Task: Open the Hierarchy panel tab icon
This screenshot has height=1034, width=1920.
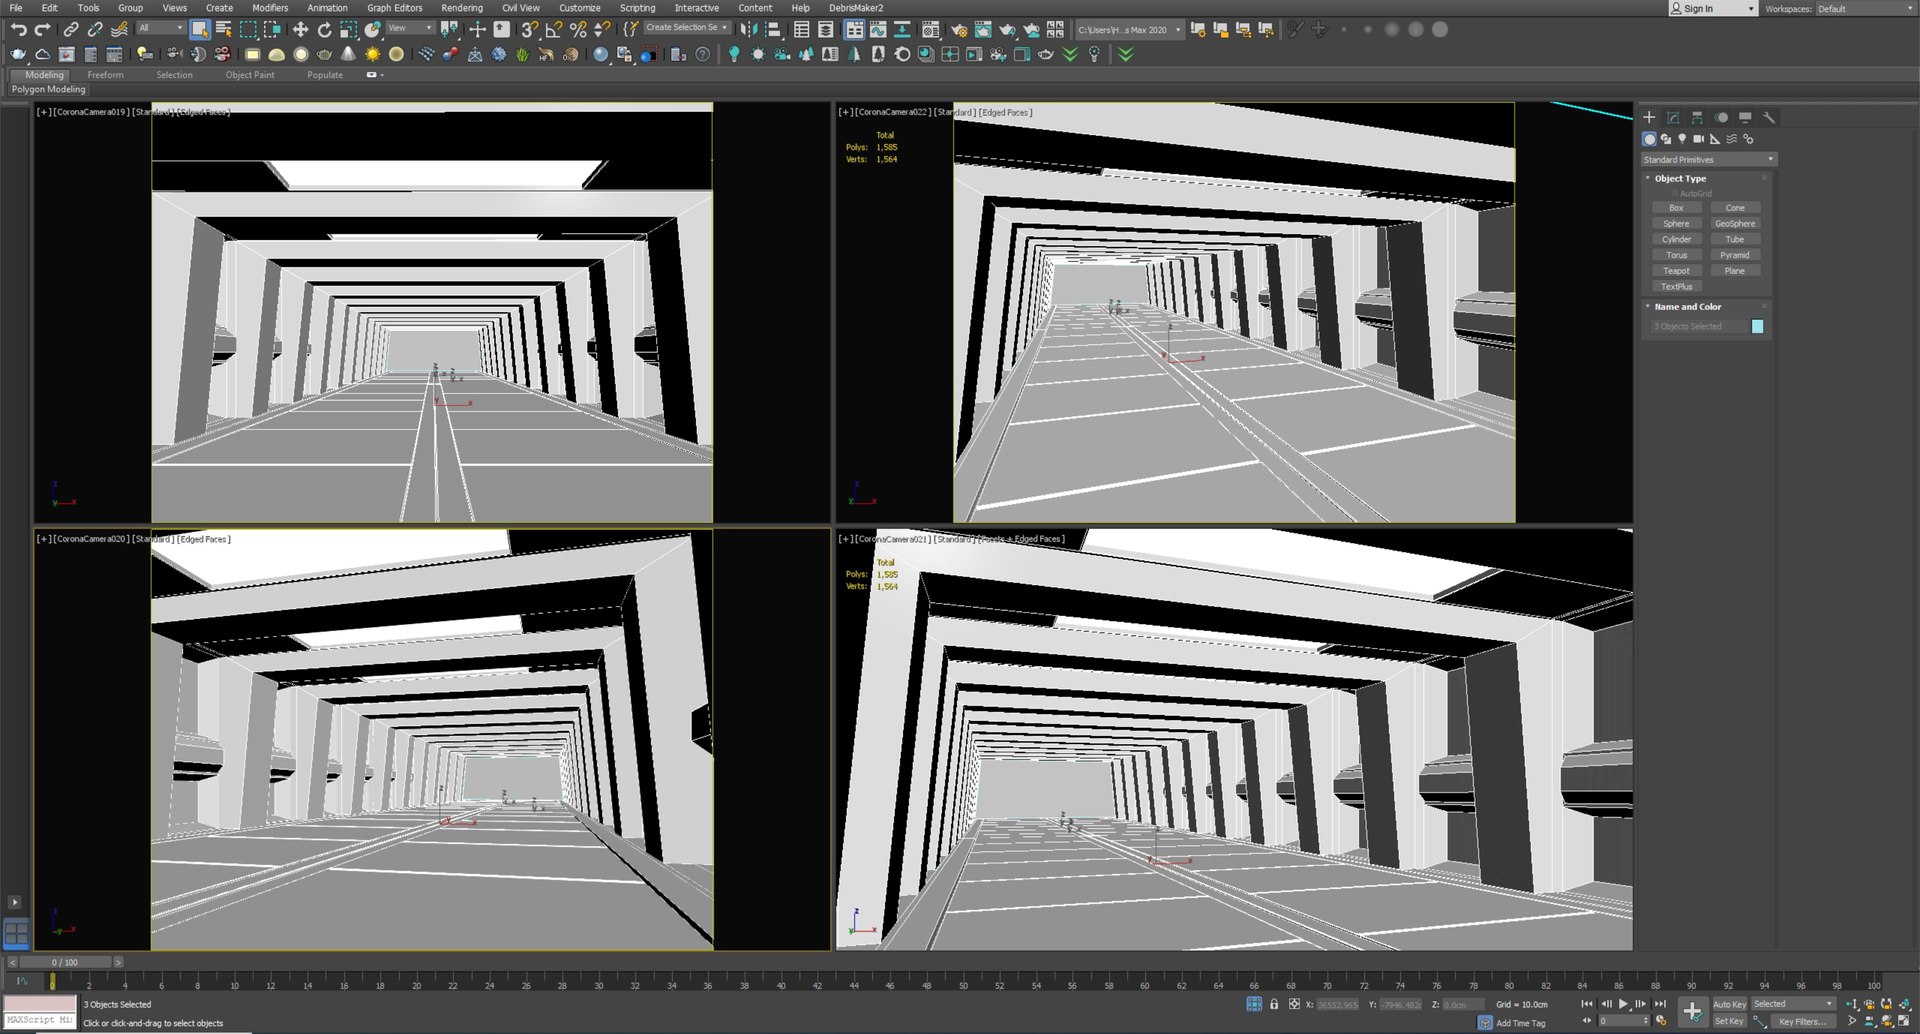Action: 1697,117
